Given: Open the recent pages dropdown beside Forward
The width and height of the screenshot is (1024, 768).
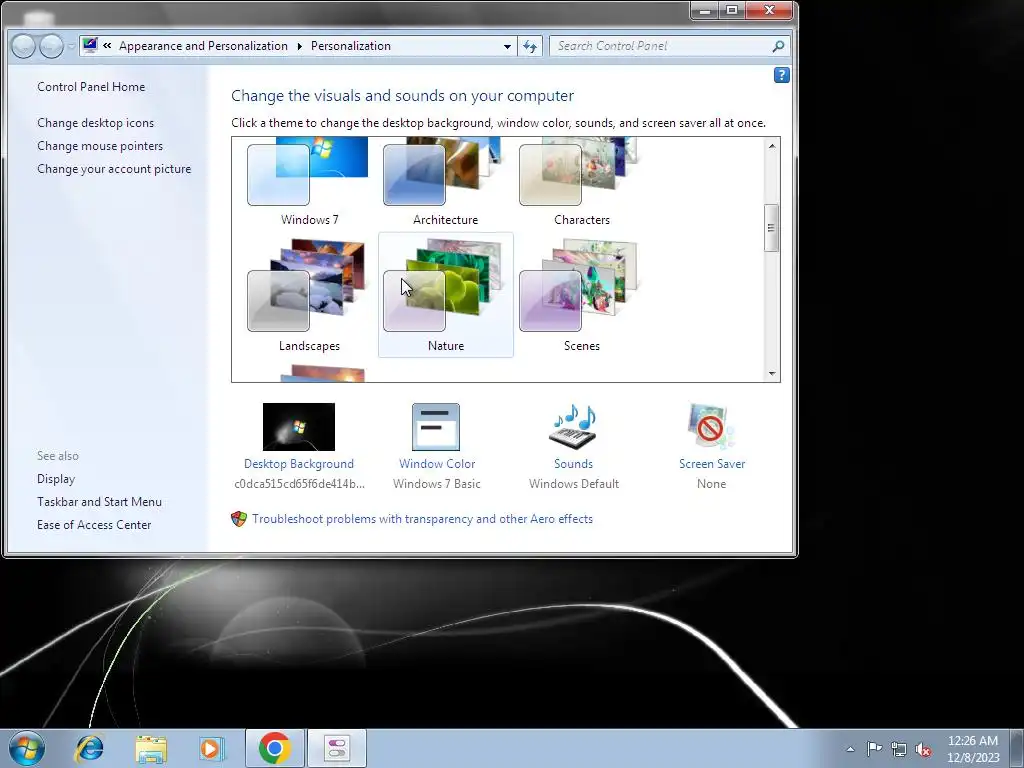Looking at the screenshot, I should coord(70,46).
